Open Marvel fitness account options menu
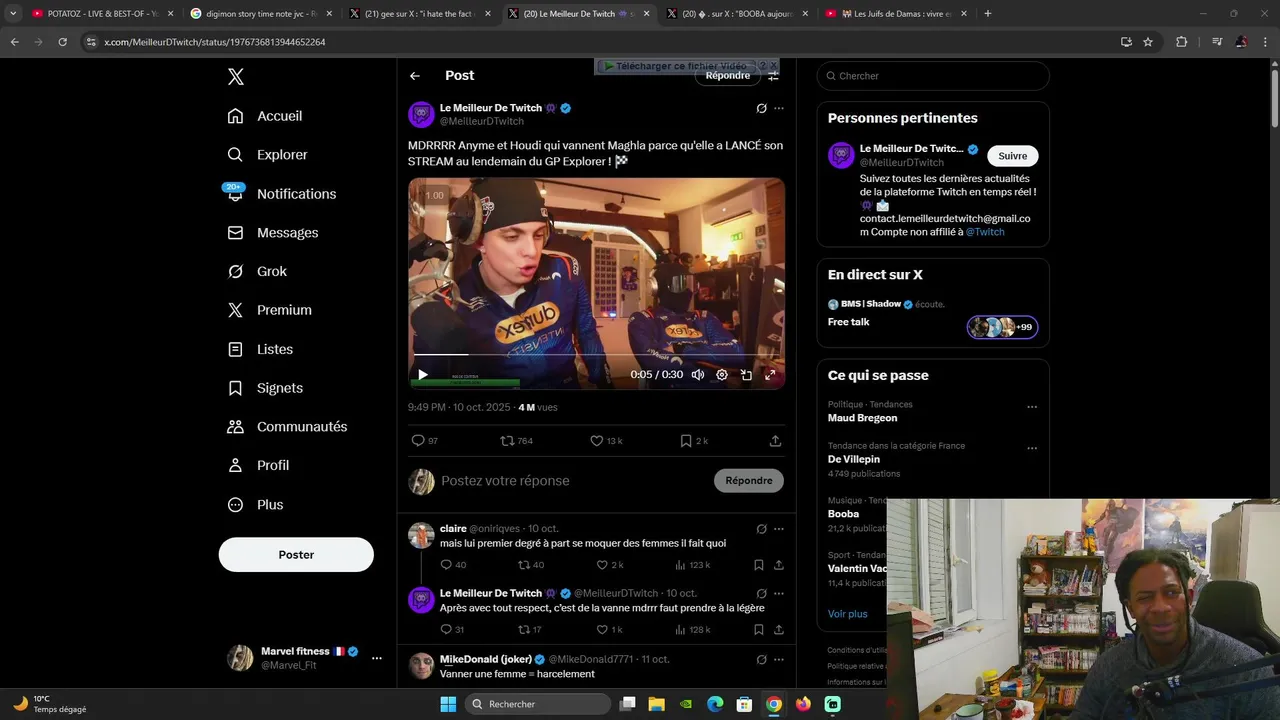The height and width of the screenshot is (720, 1280). [x=376, y=658]
